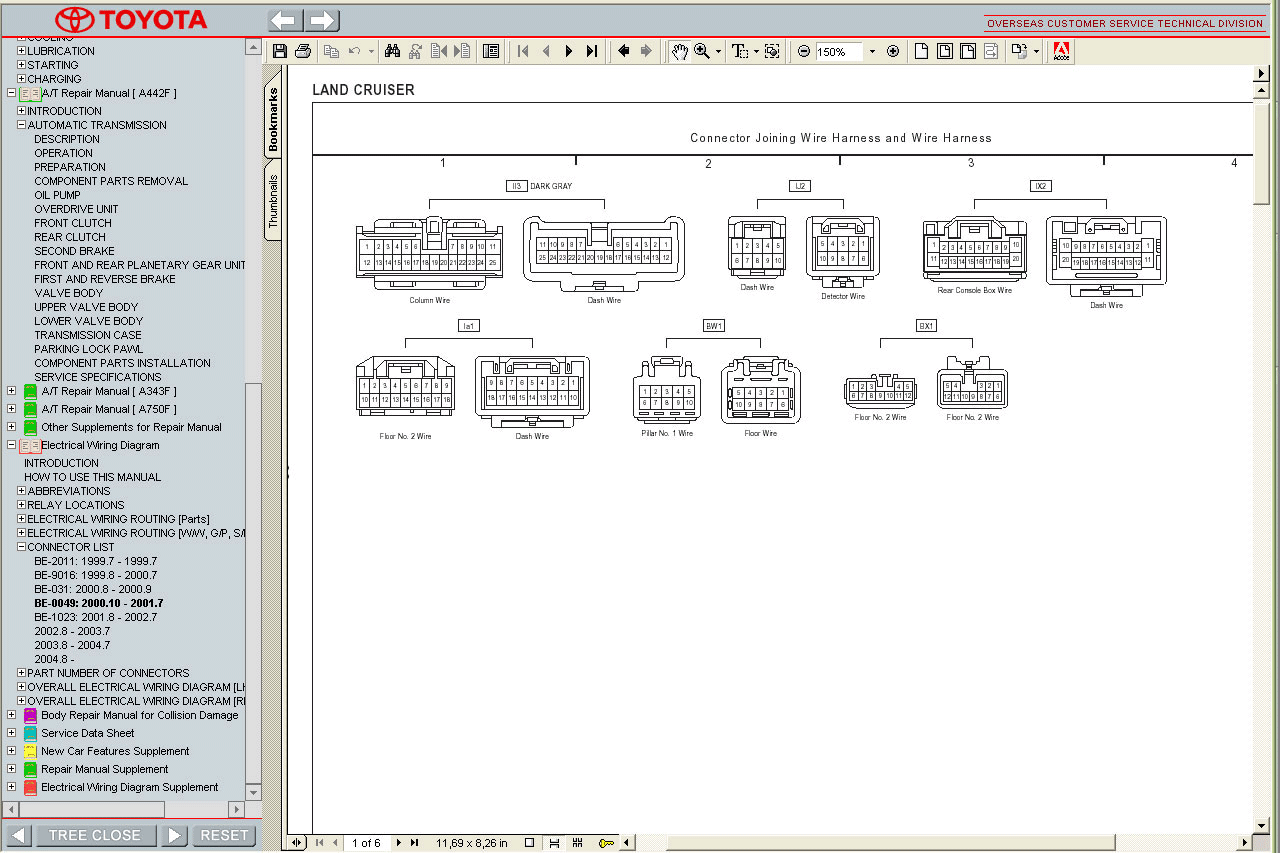Go to previous view black left arrow
The image size is (1280, 853).
(x=623, y=51)
